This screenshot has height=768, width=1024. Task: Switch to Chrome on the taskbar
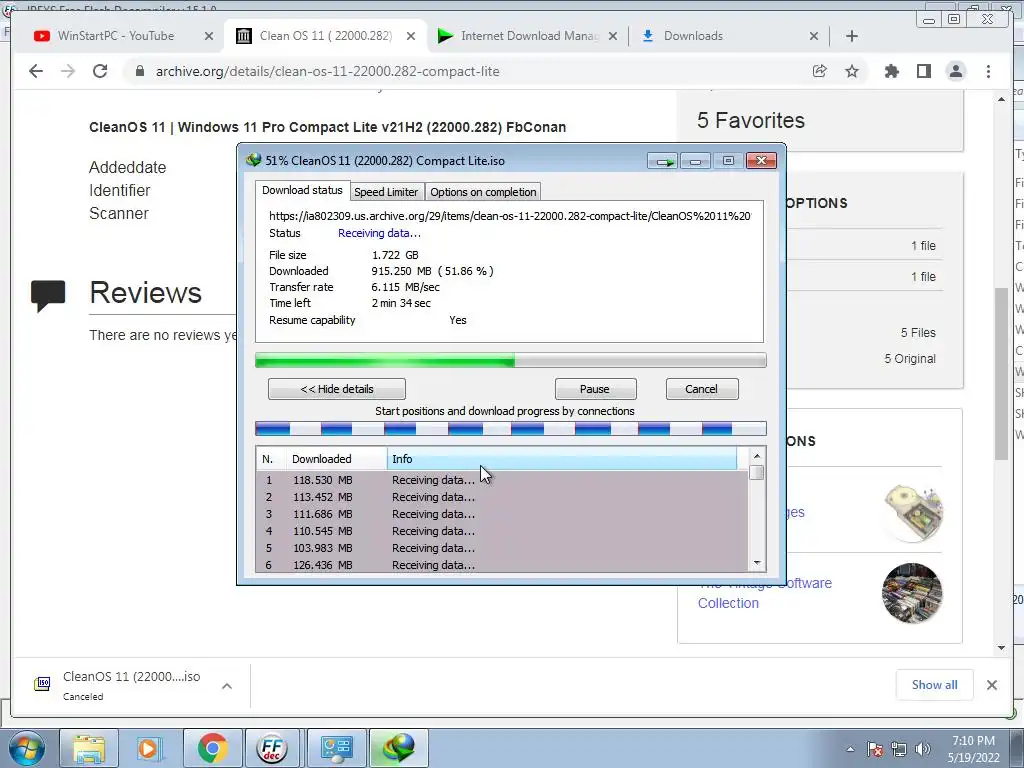click(212, 748)
